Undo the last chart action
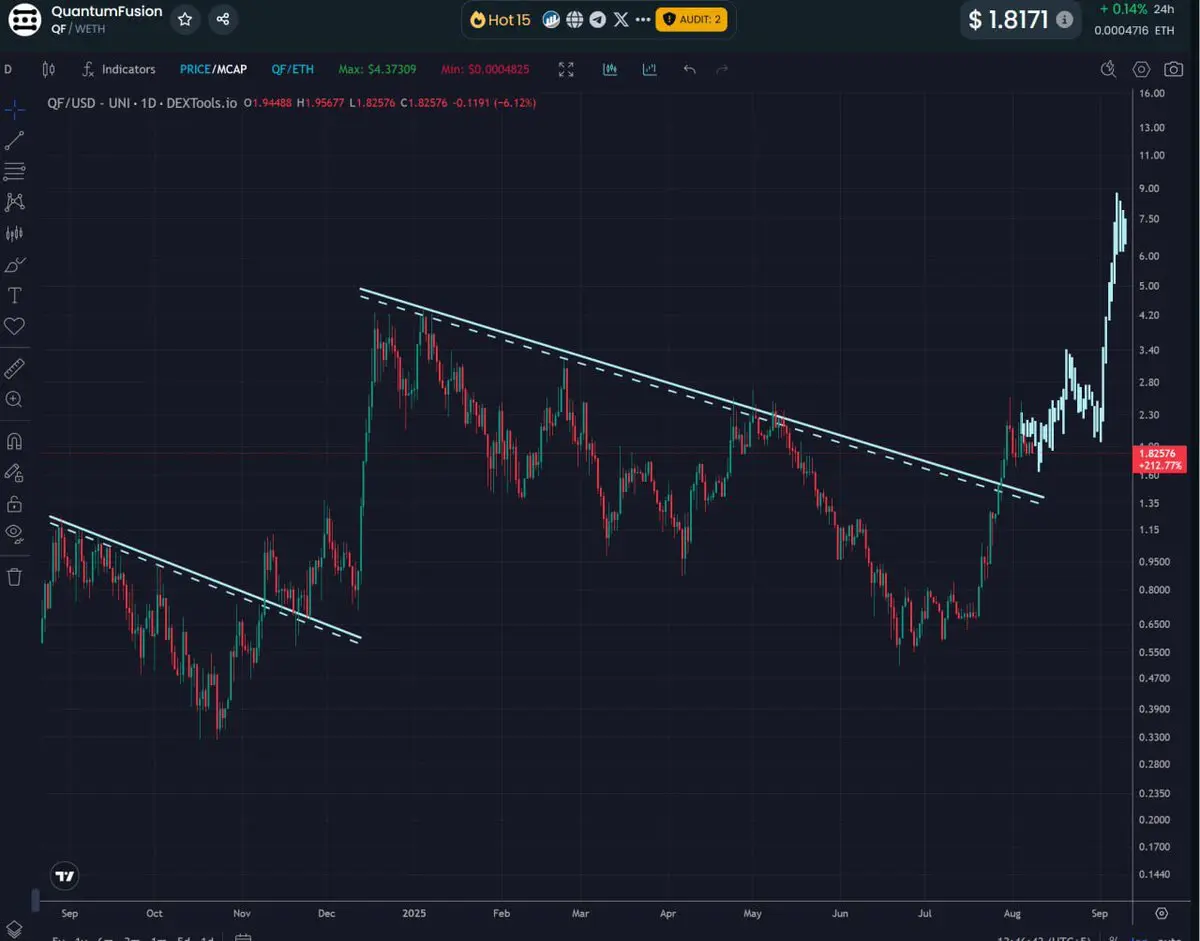Screen dimensions: 1200x941 point(689,69)
